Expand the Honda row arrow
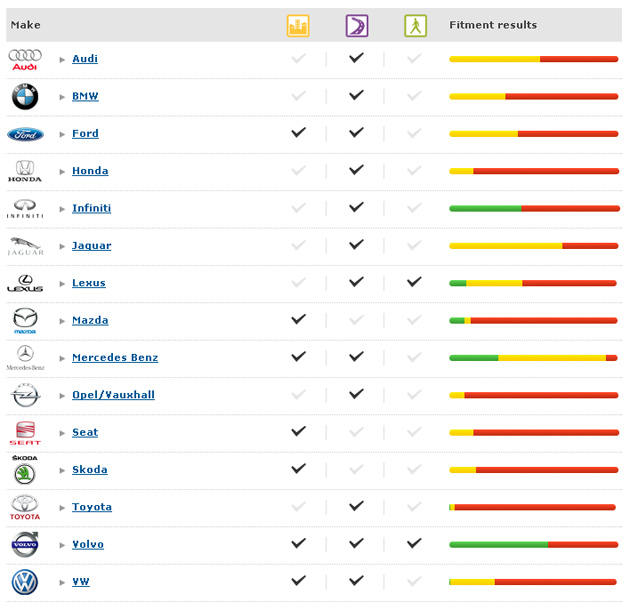Screen dimensions: 630x602 (62, 172)
